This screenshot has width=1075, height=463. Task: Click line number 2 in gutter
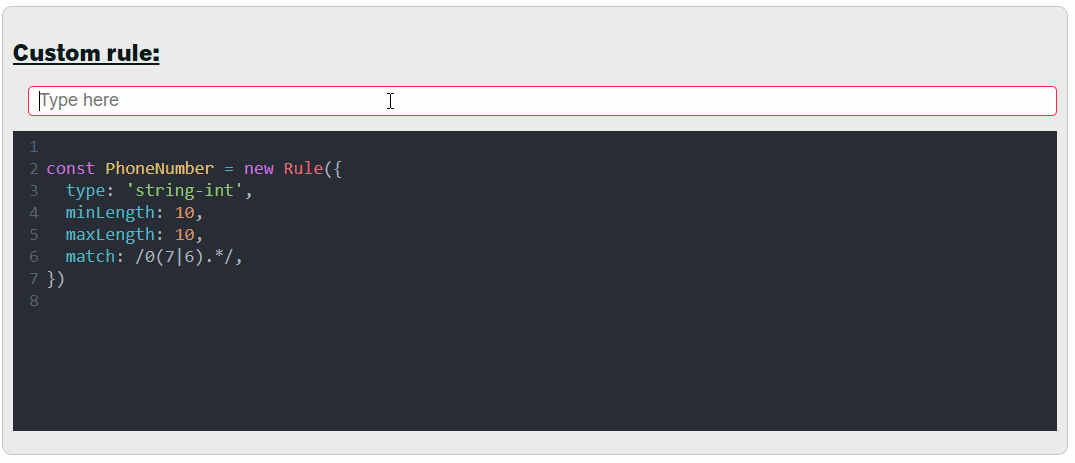[x=34, y=168]
